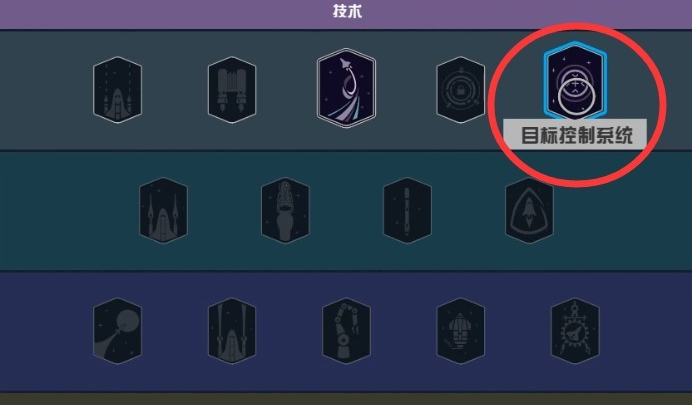Open the twin booster engines technology

pos(232,90)
